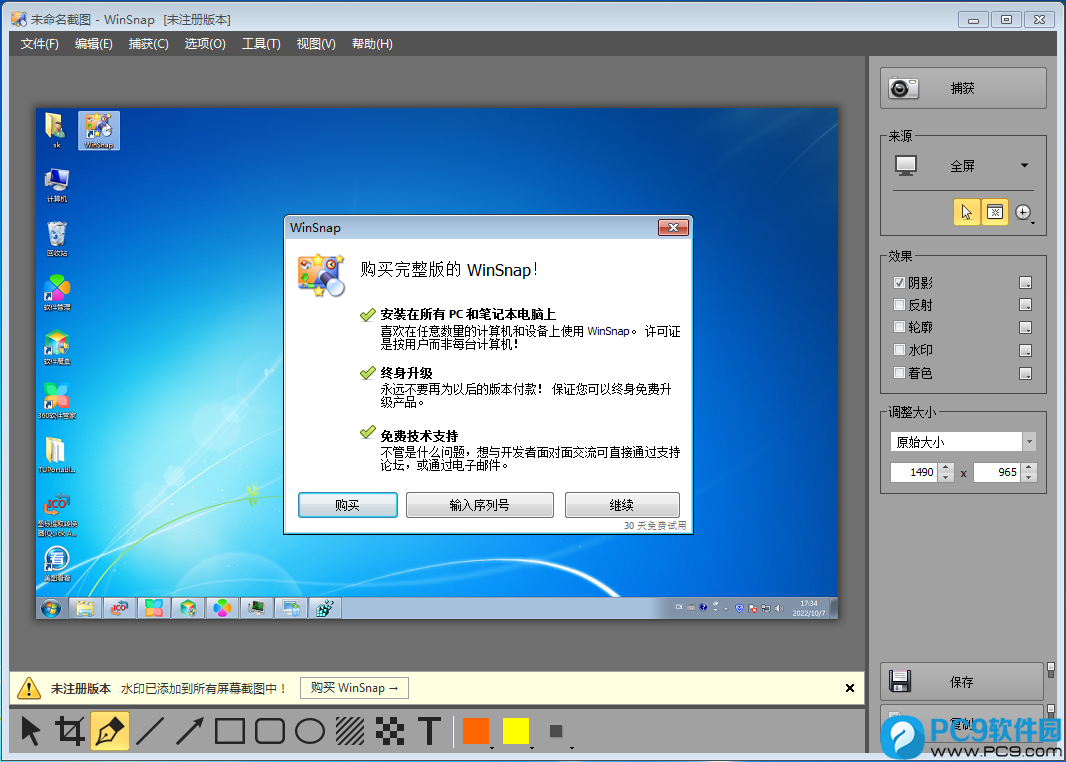This screenshot has height=762, width=1066.
Task: Click 购买 in the WinSnap dialog
Action: point(347,505)
